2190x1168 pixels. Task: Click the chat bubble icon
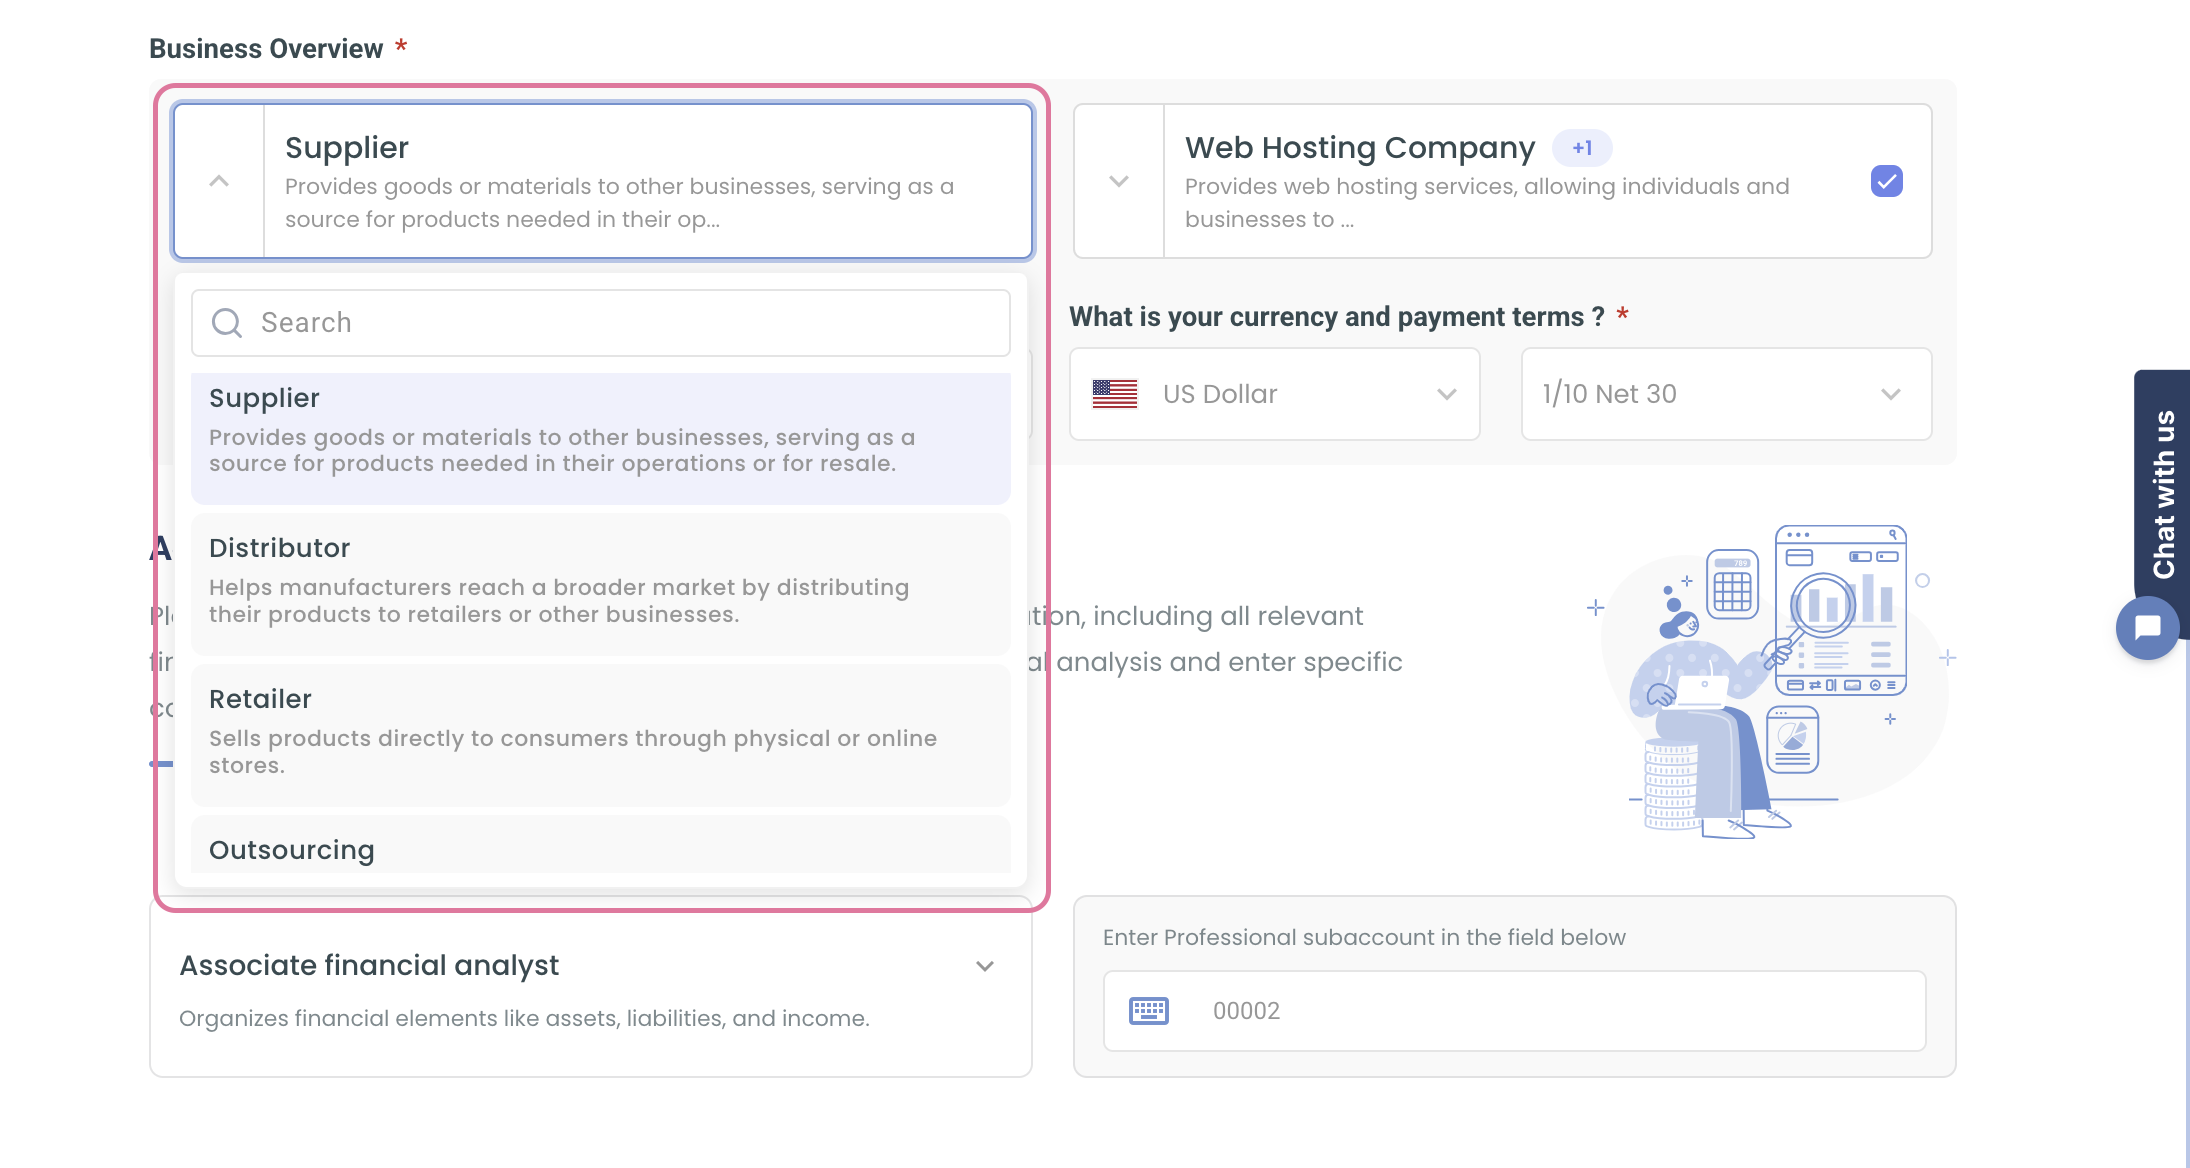2147,628
